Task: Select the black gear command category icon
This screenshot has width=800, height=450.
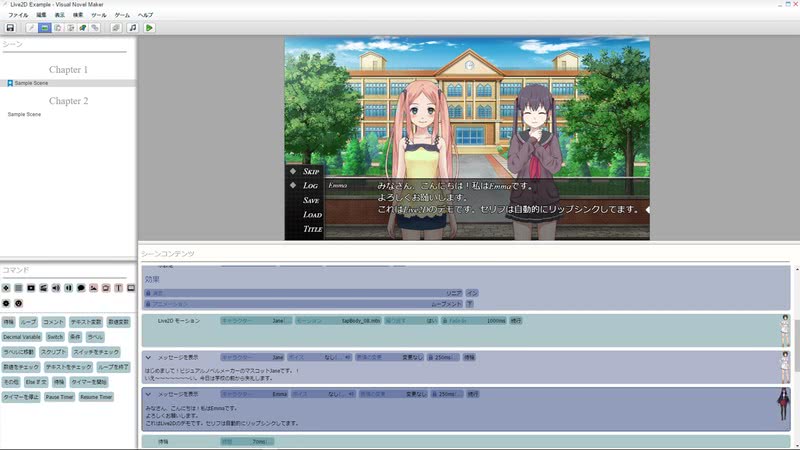Action: click(x=6, y=304)
